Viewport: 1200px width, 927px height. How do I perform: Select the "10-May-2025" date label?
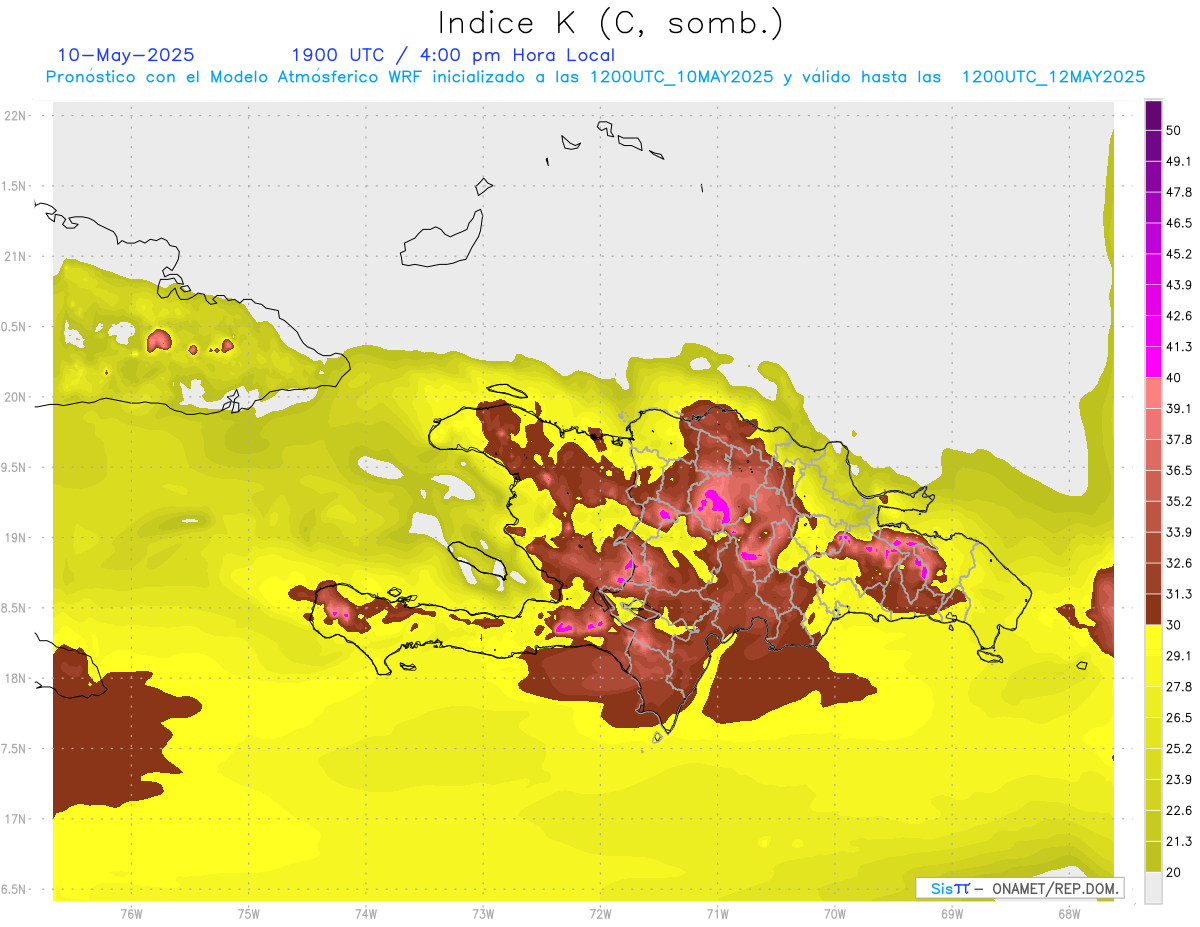(126, 55)
